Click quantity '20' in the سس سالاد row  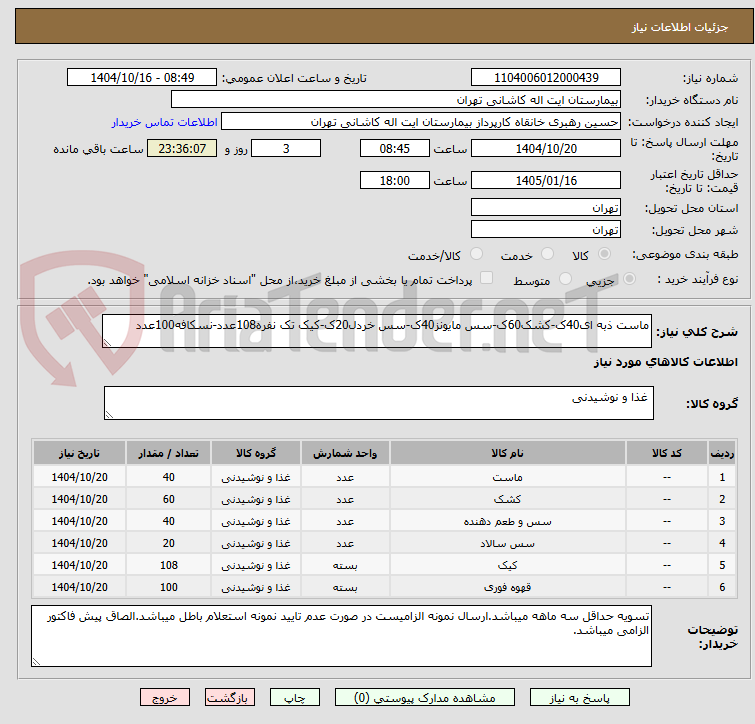coord(169,543)
